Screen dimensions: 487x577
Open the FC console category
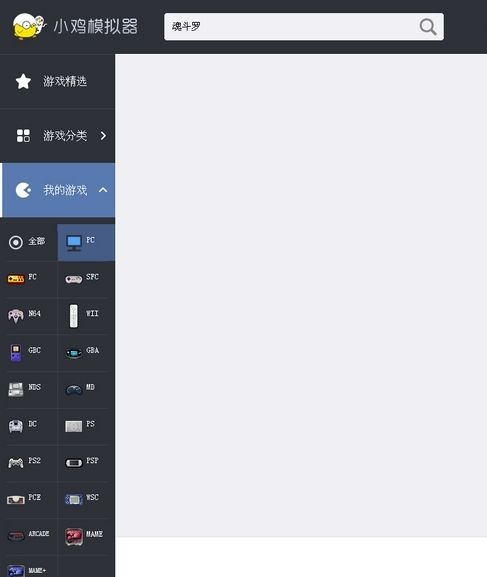29,279
